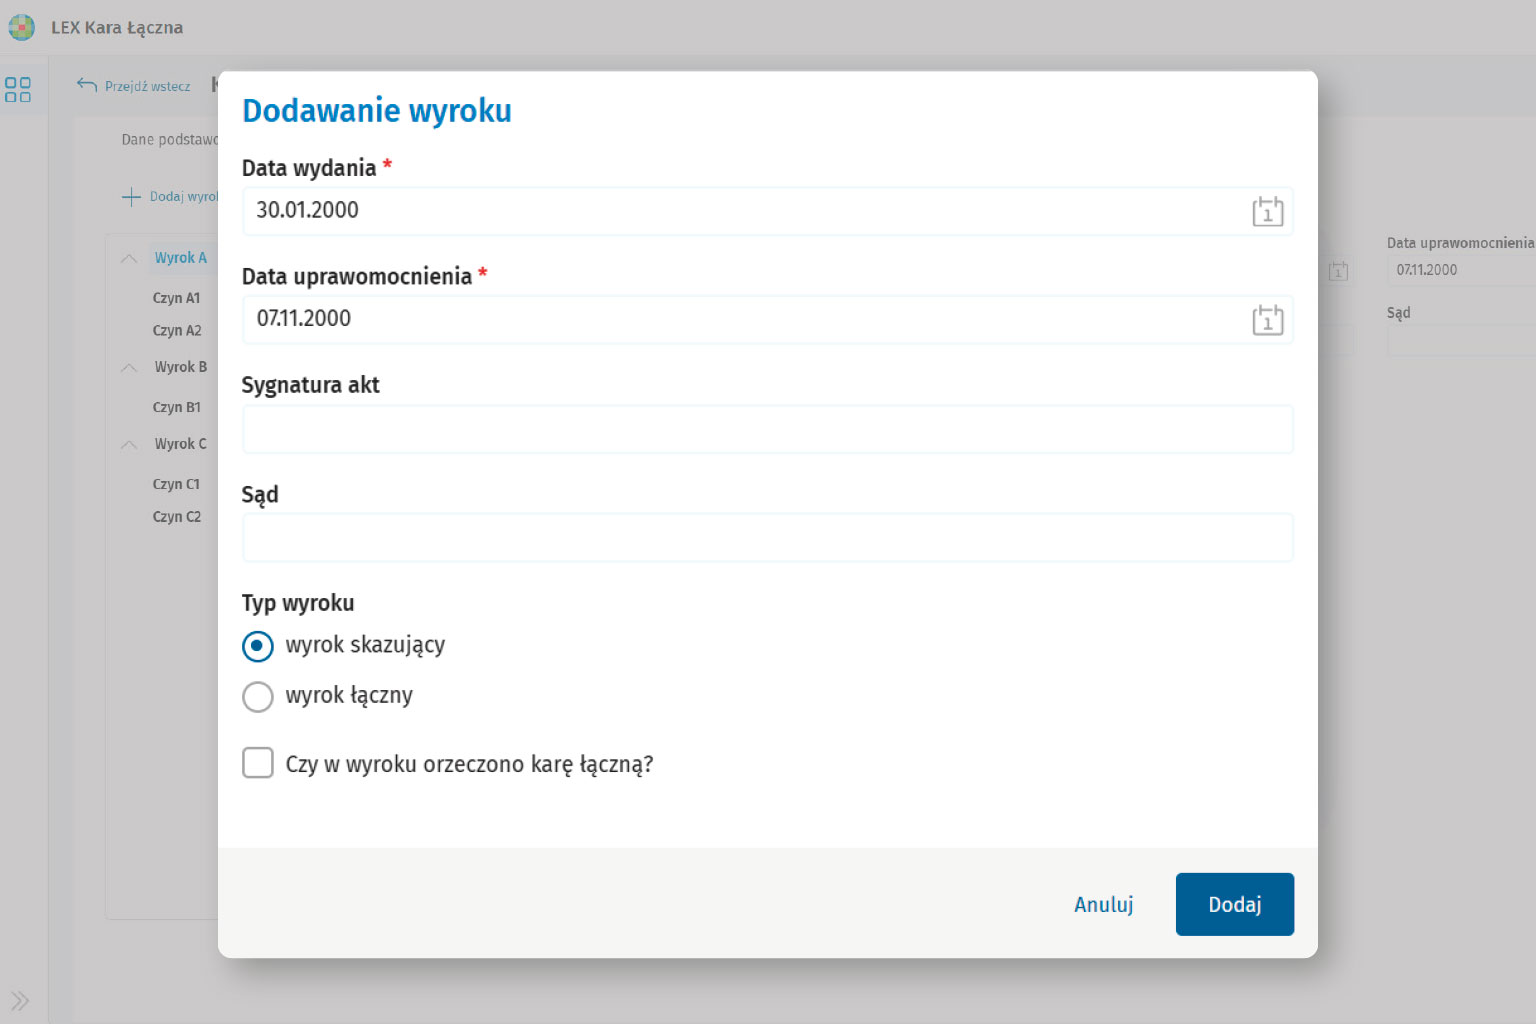Click the LEX Kara łączna app logo

pos(21,28)
